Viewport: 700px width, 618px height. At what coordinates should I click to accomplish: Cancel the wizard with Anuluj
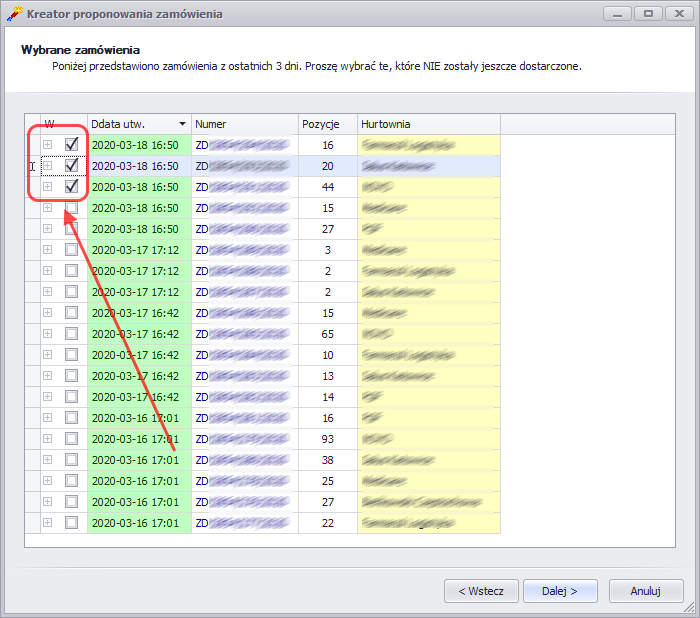(646, 590)
